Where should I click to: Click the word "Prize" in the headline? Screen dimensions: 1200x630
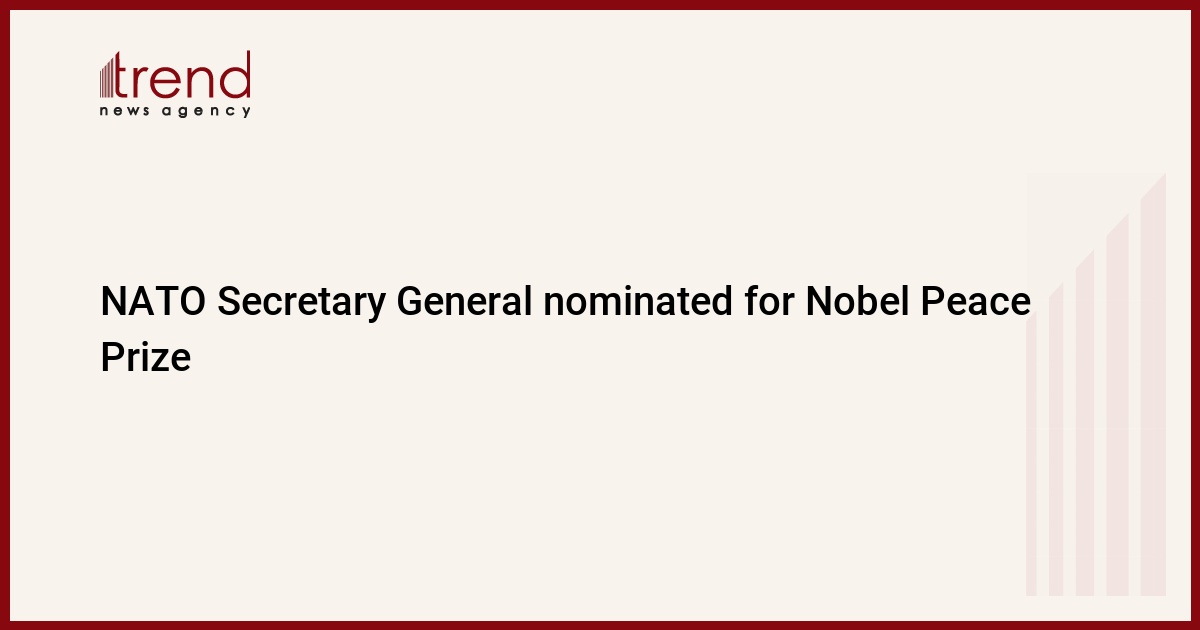click(x=145, y=356)
